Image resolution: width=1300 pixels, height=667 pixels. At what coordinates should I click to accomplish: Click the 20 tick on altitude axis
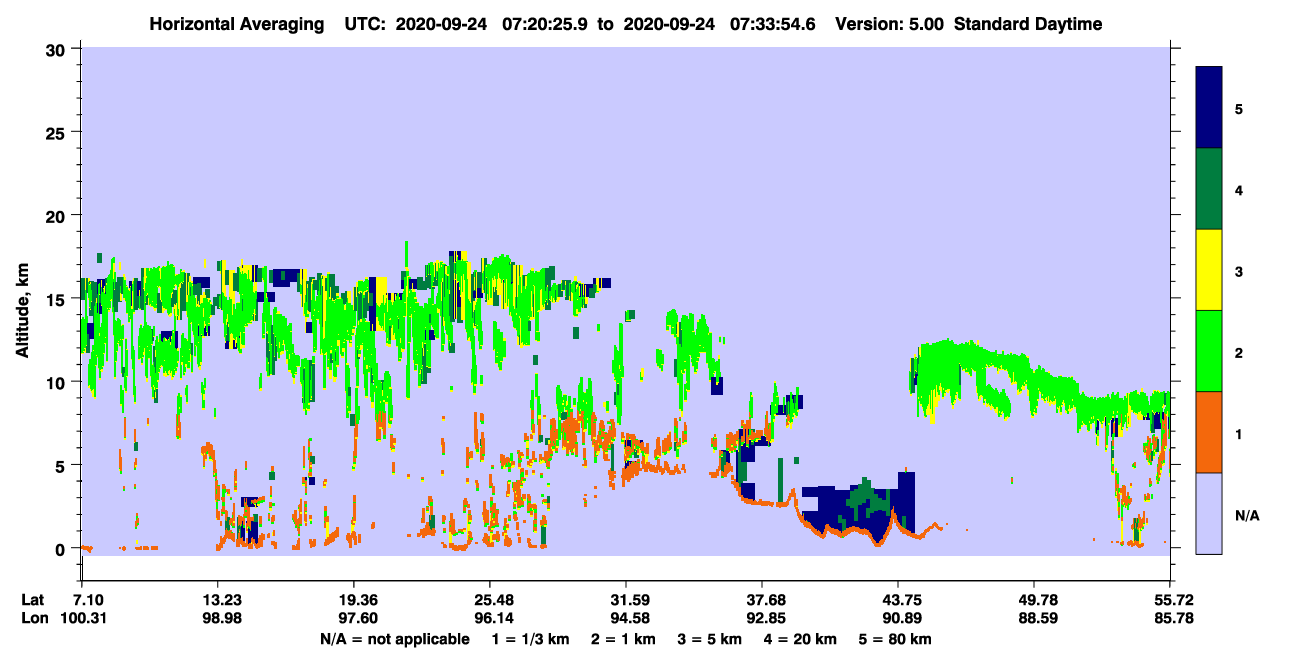point(58,215)
